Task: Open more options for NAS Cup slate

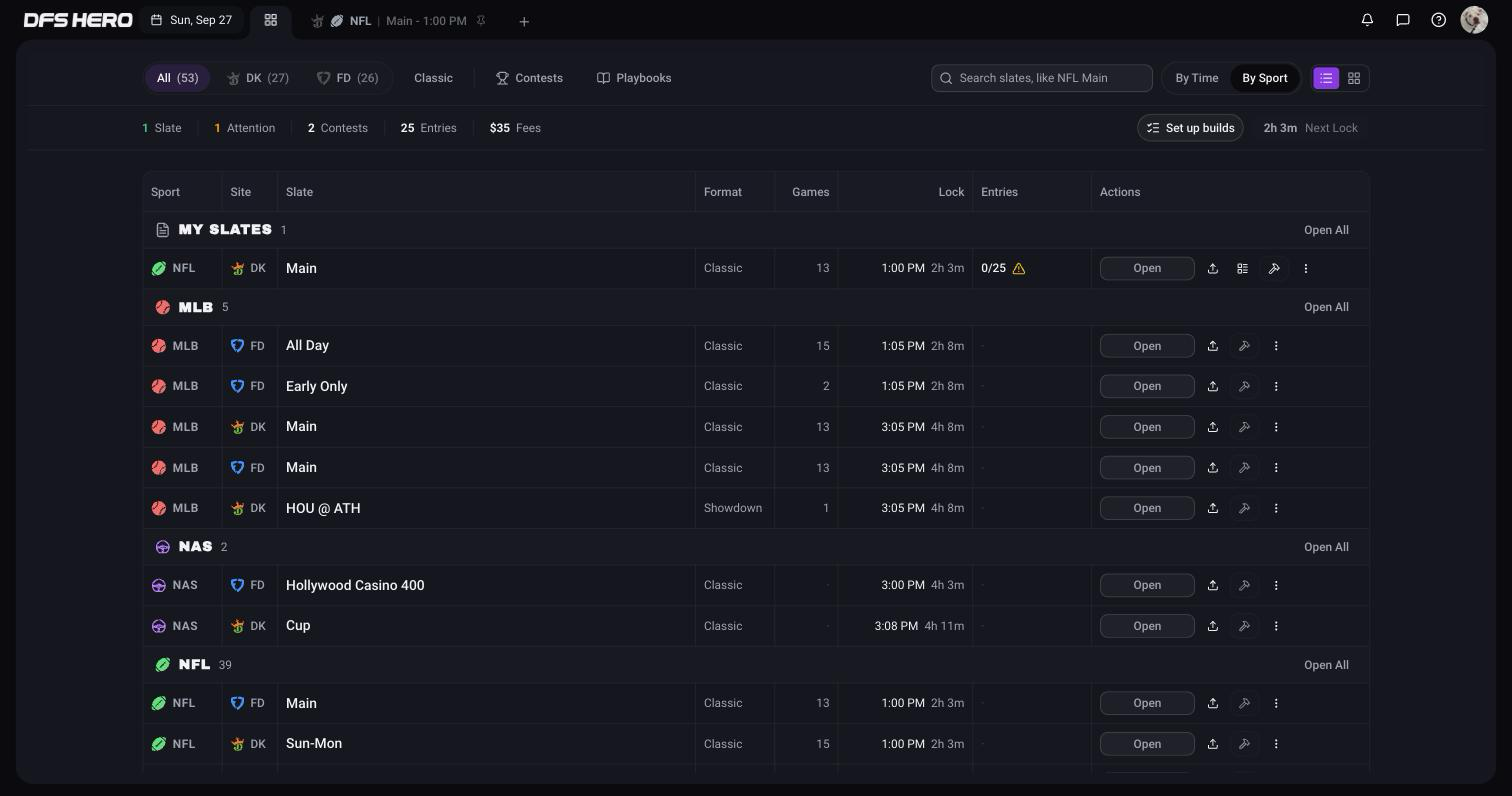Action: point(1276,626)
